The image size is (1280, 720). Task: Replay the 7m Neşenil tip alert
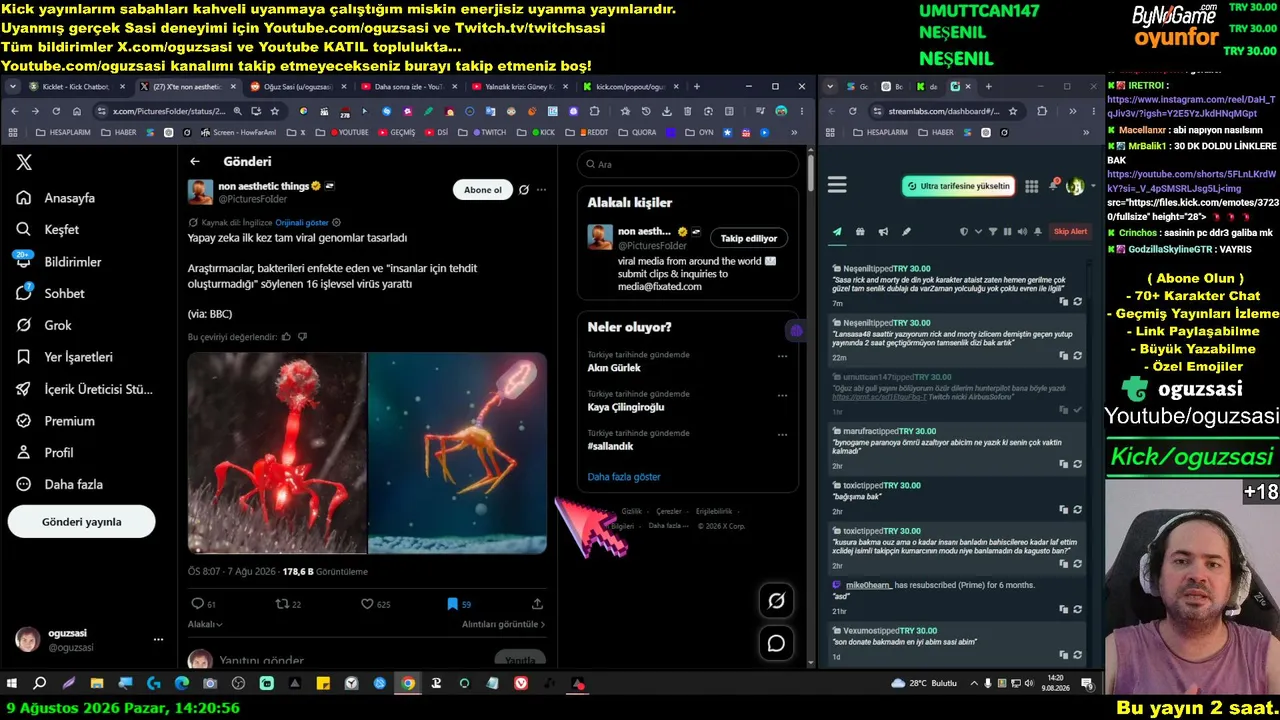(x=1077, y=301)
